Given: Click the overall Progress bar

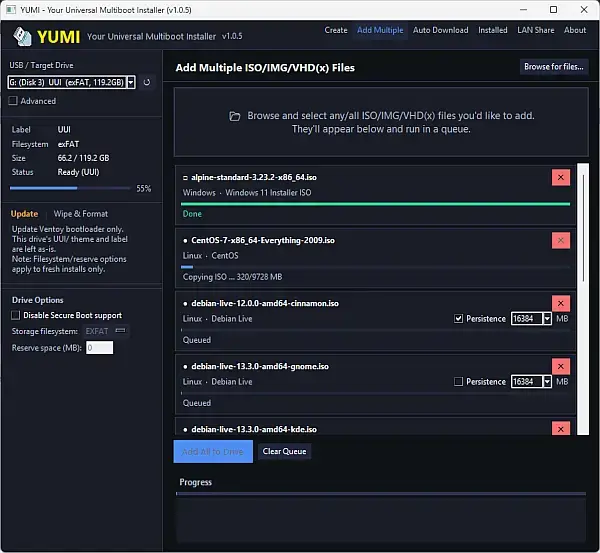Looking at the screenshot, I should (x=381, y=494).
